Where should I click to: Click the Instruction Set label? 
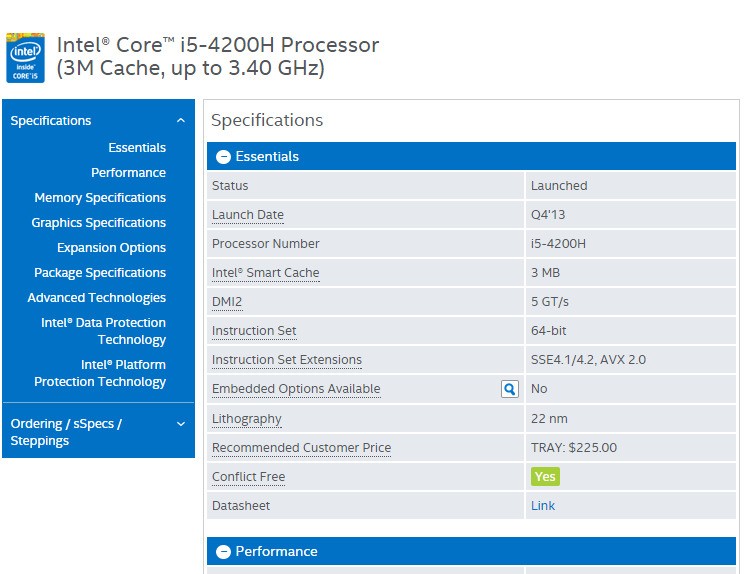[x=254, y=331]
